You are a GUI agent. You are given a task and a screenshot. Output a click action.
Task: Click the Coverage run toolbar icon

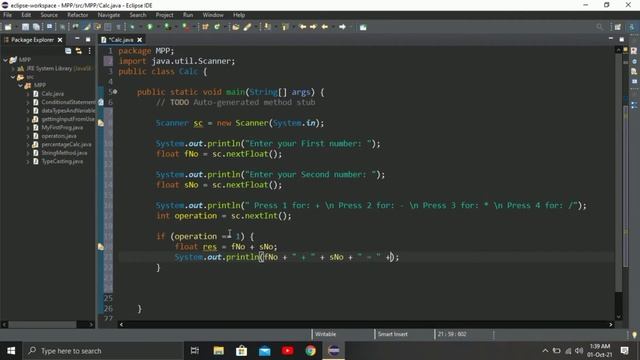coord(167,27)
